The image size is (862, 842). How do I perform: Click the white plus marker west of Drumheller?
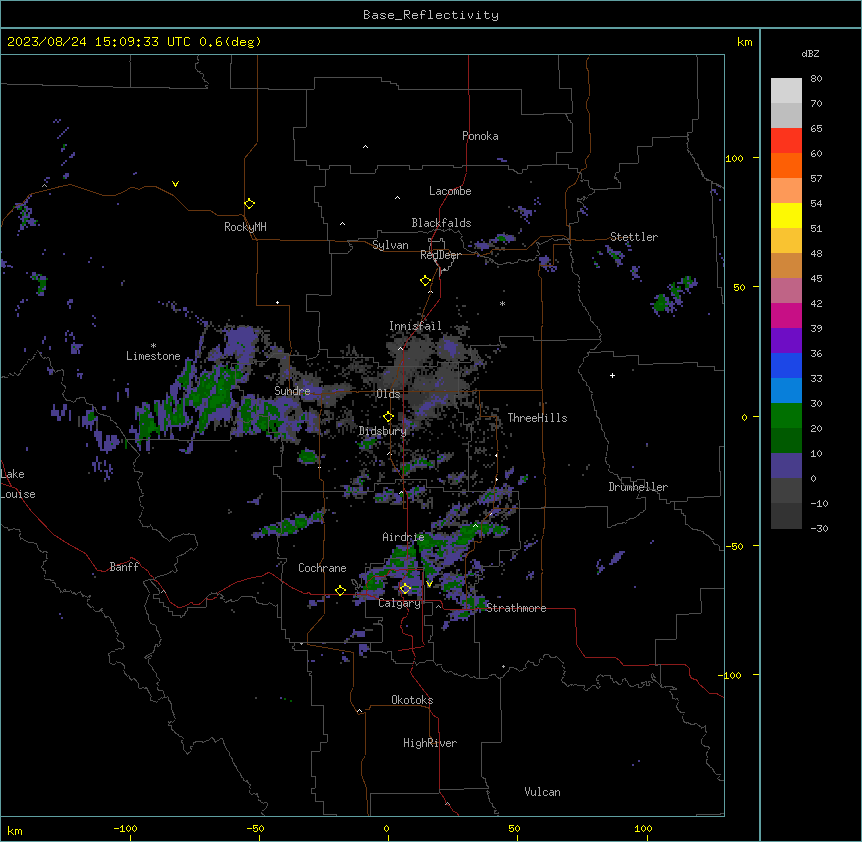tap(612, 375)
